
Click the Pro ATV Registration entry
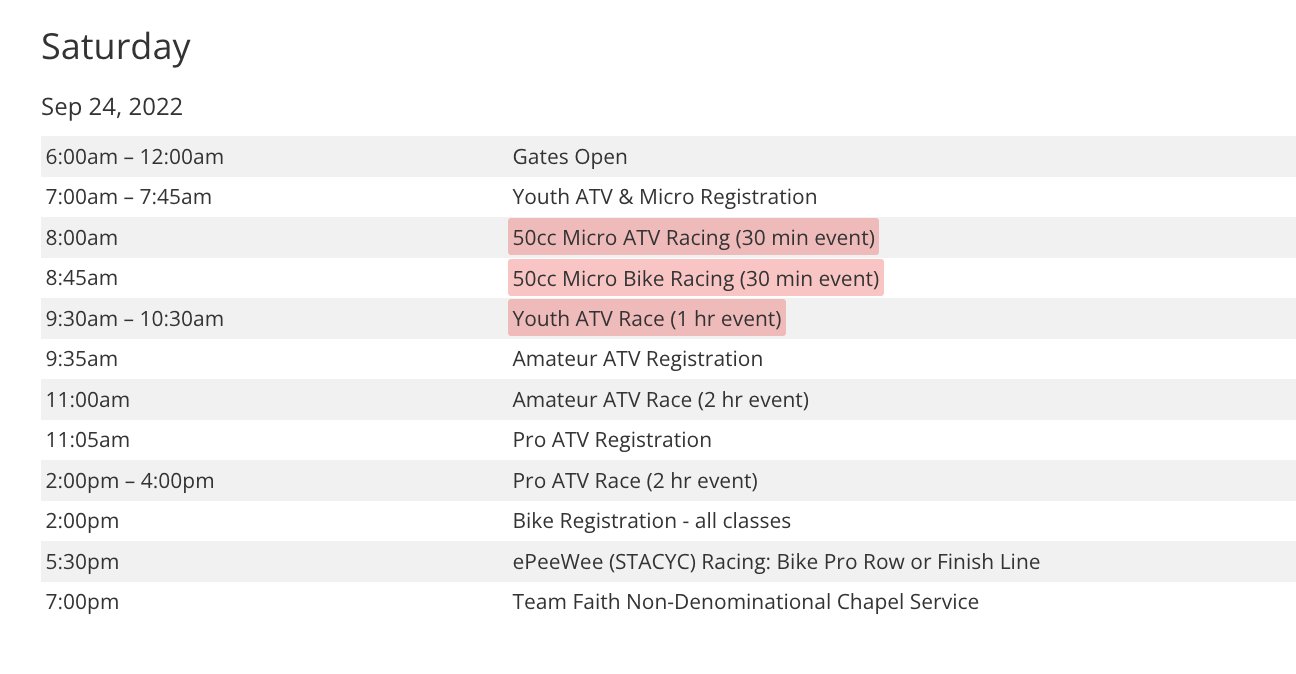click(612, 440)
